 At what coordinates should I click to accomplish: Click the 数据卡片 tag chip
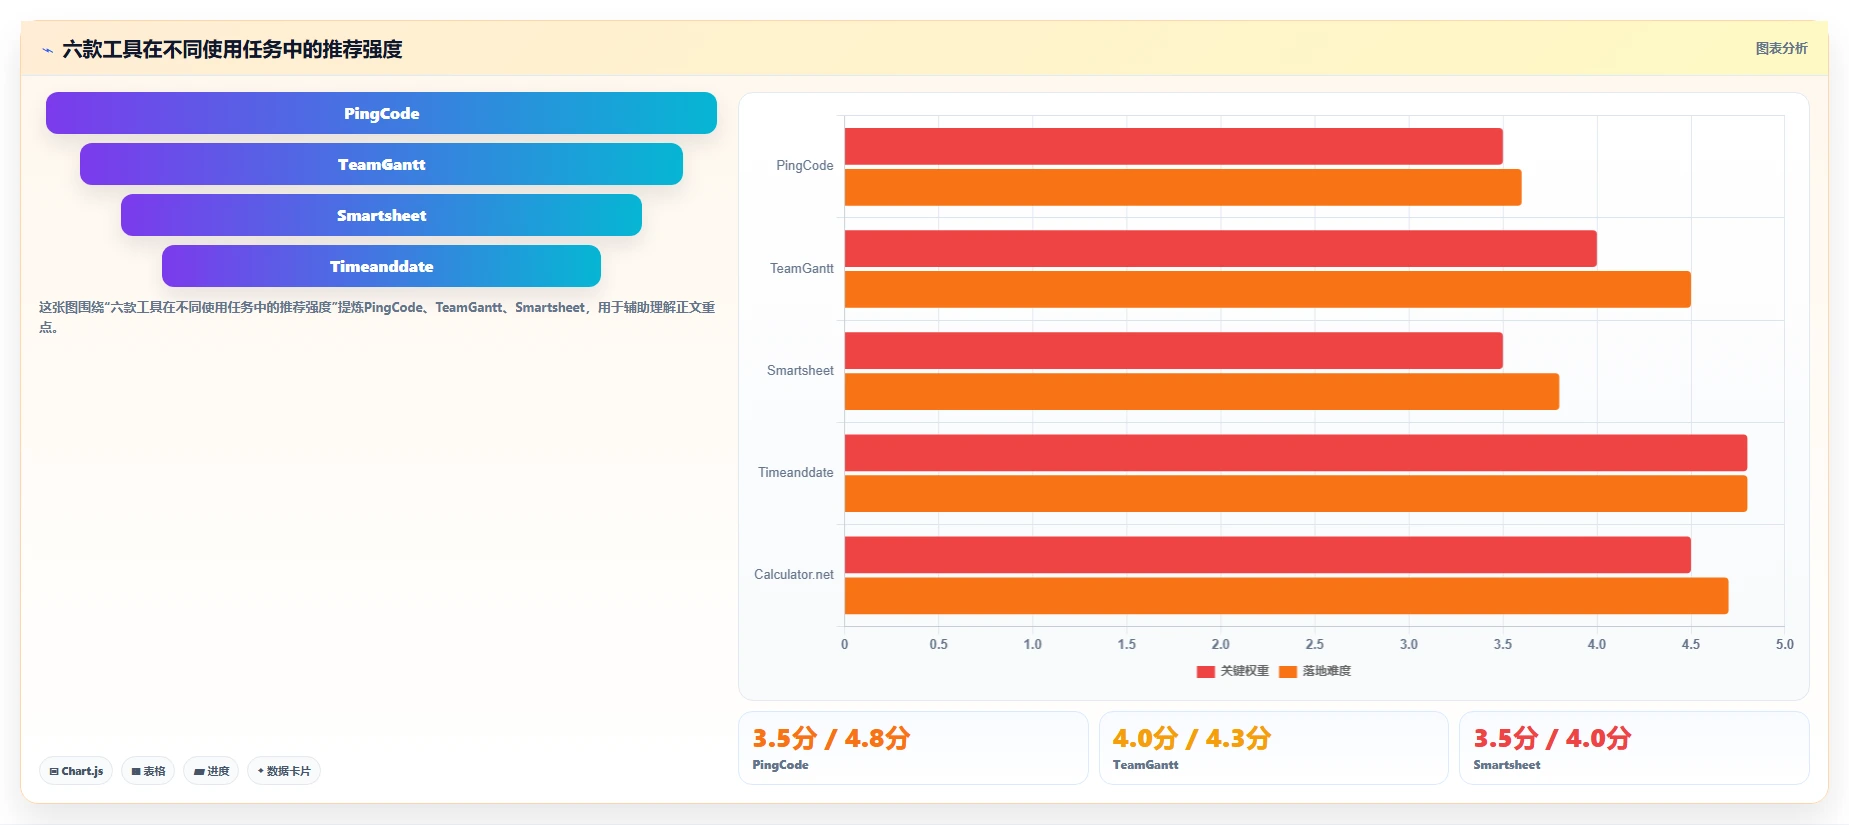point(284,771)
